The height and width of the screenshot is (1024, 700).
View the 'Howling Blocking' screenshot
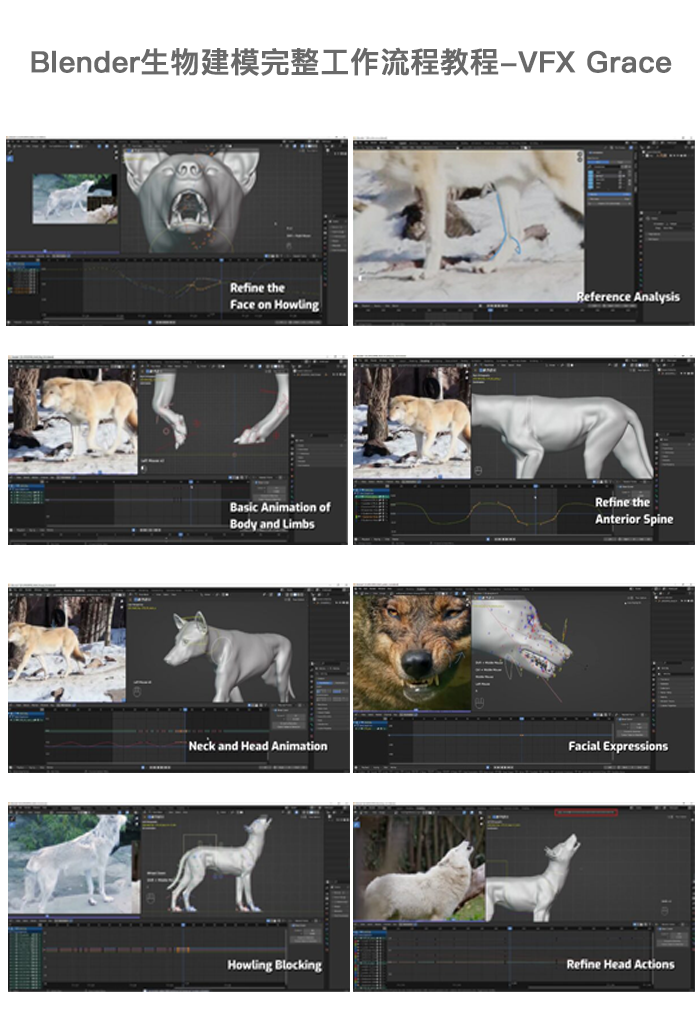pos(178,898)
